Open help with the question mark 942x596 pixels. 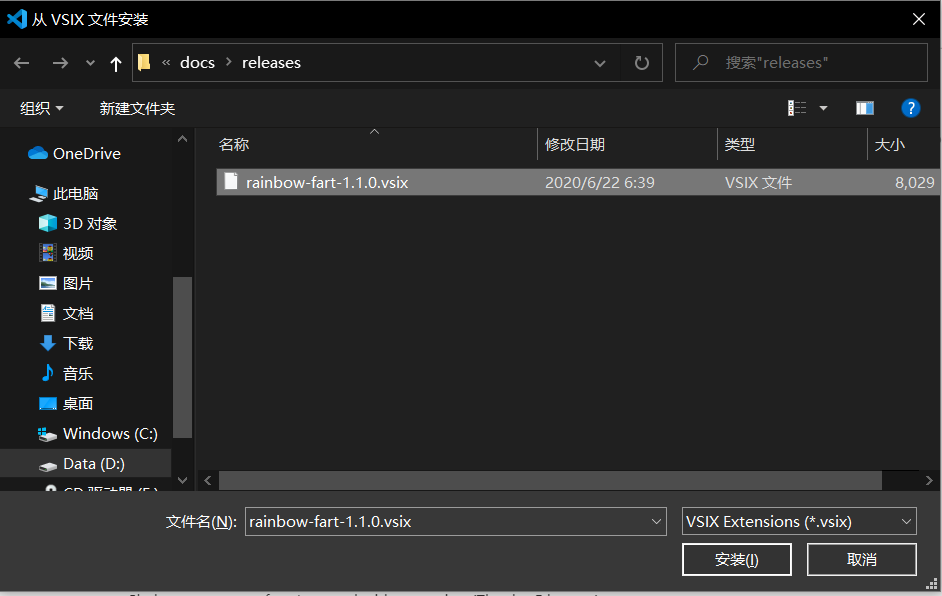(x=911, y=108)
